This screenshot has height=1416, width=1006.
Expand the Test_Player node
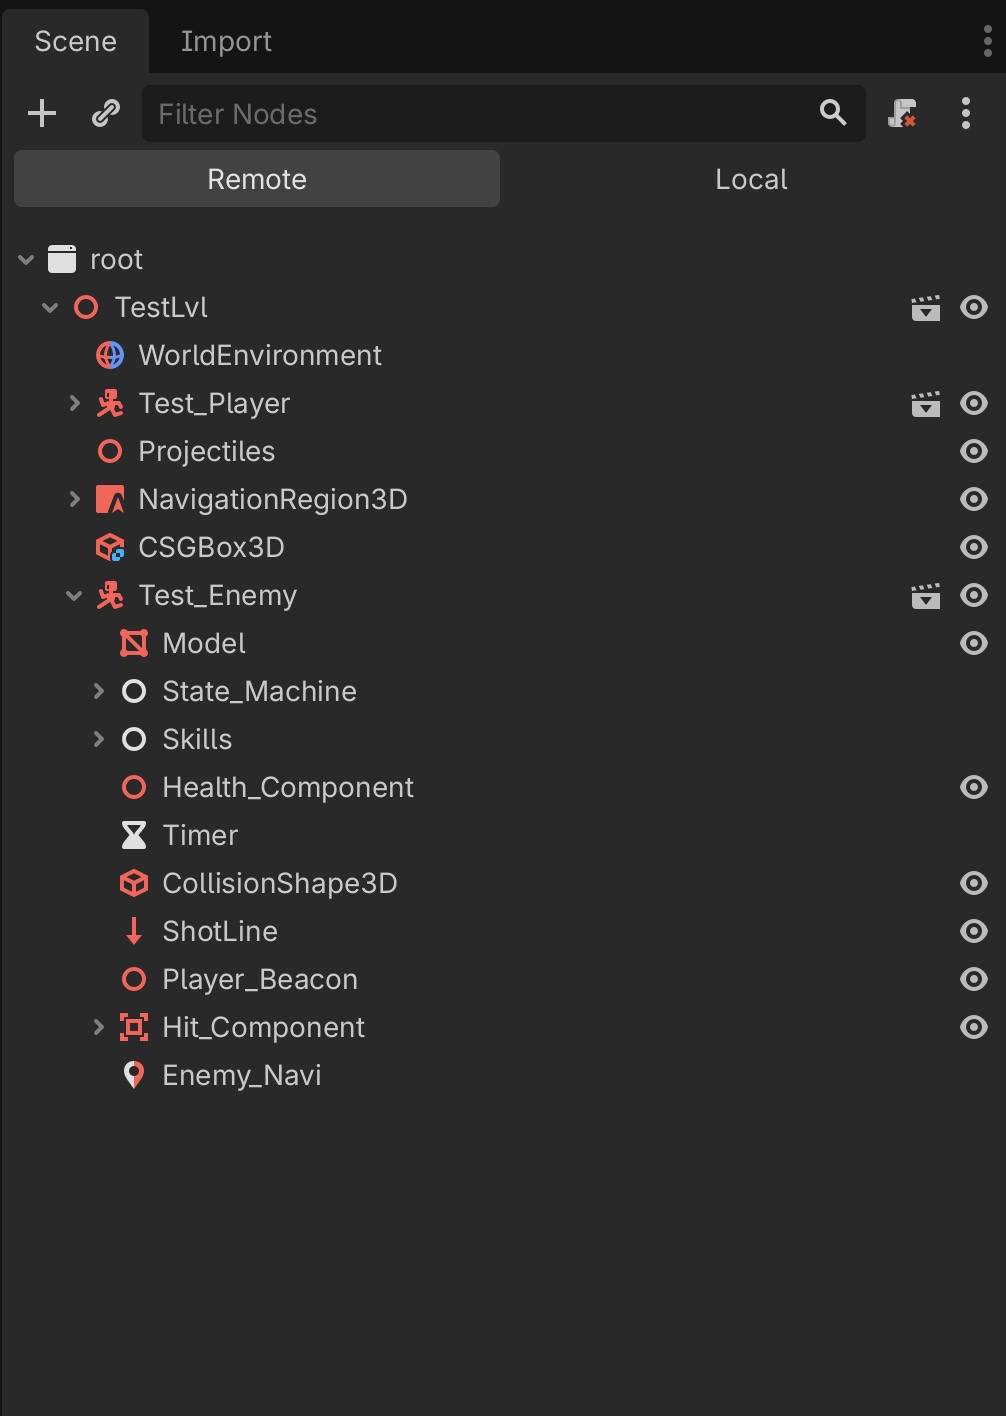click(x=74, y=403)
